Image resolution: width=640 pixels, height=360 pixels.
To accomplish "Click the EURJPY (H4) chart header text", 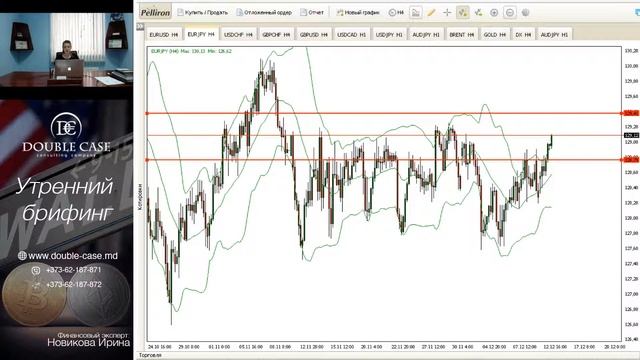I will pyautogui.click(x=191, y=51).
